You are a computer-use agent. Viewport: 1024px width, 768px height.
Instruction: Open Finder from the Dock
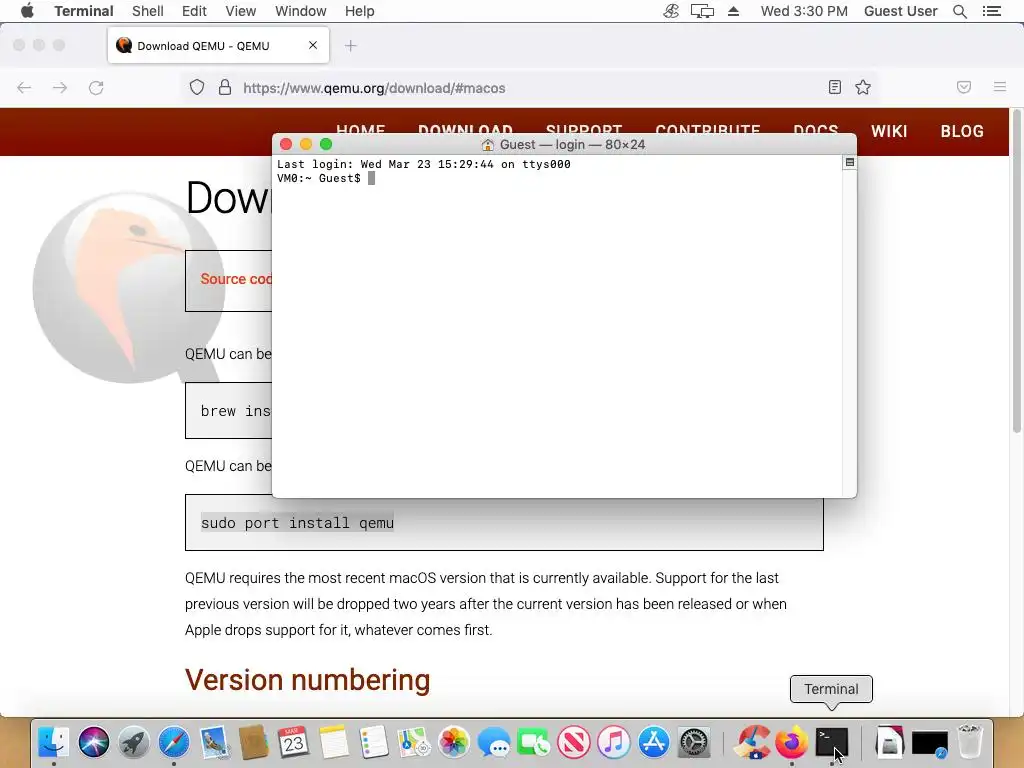[x=54, y=743]
